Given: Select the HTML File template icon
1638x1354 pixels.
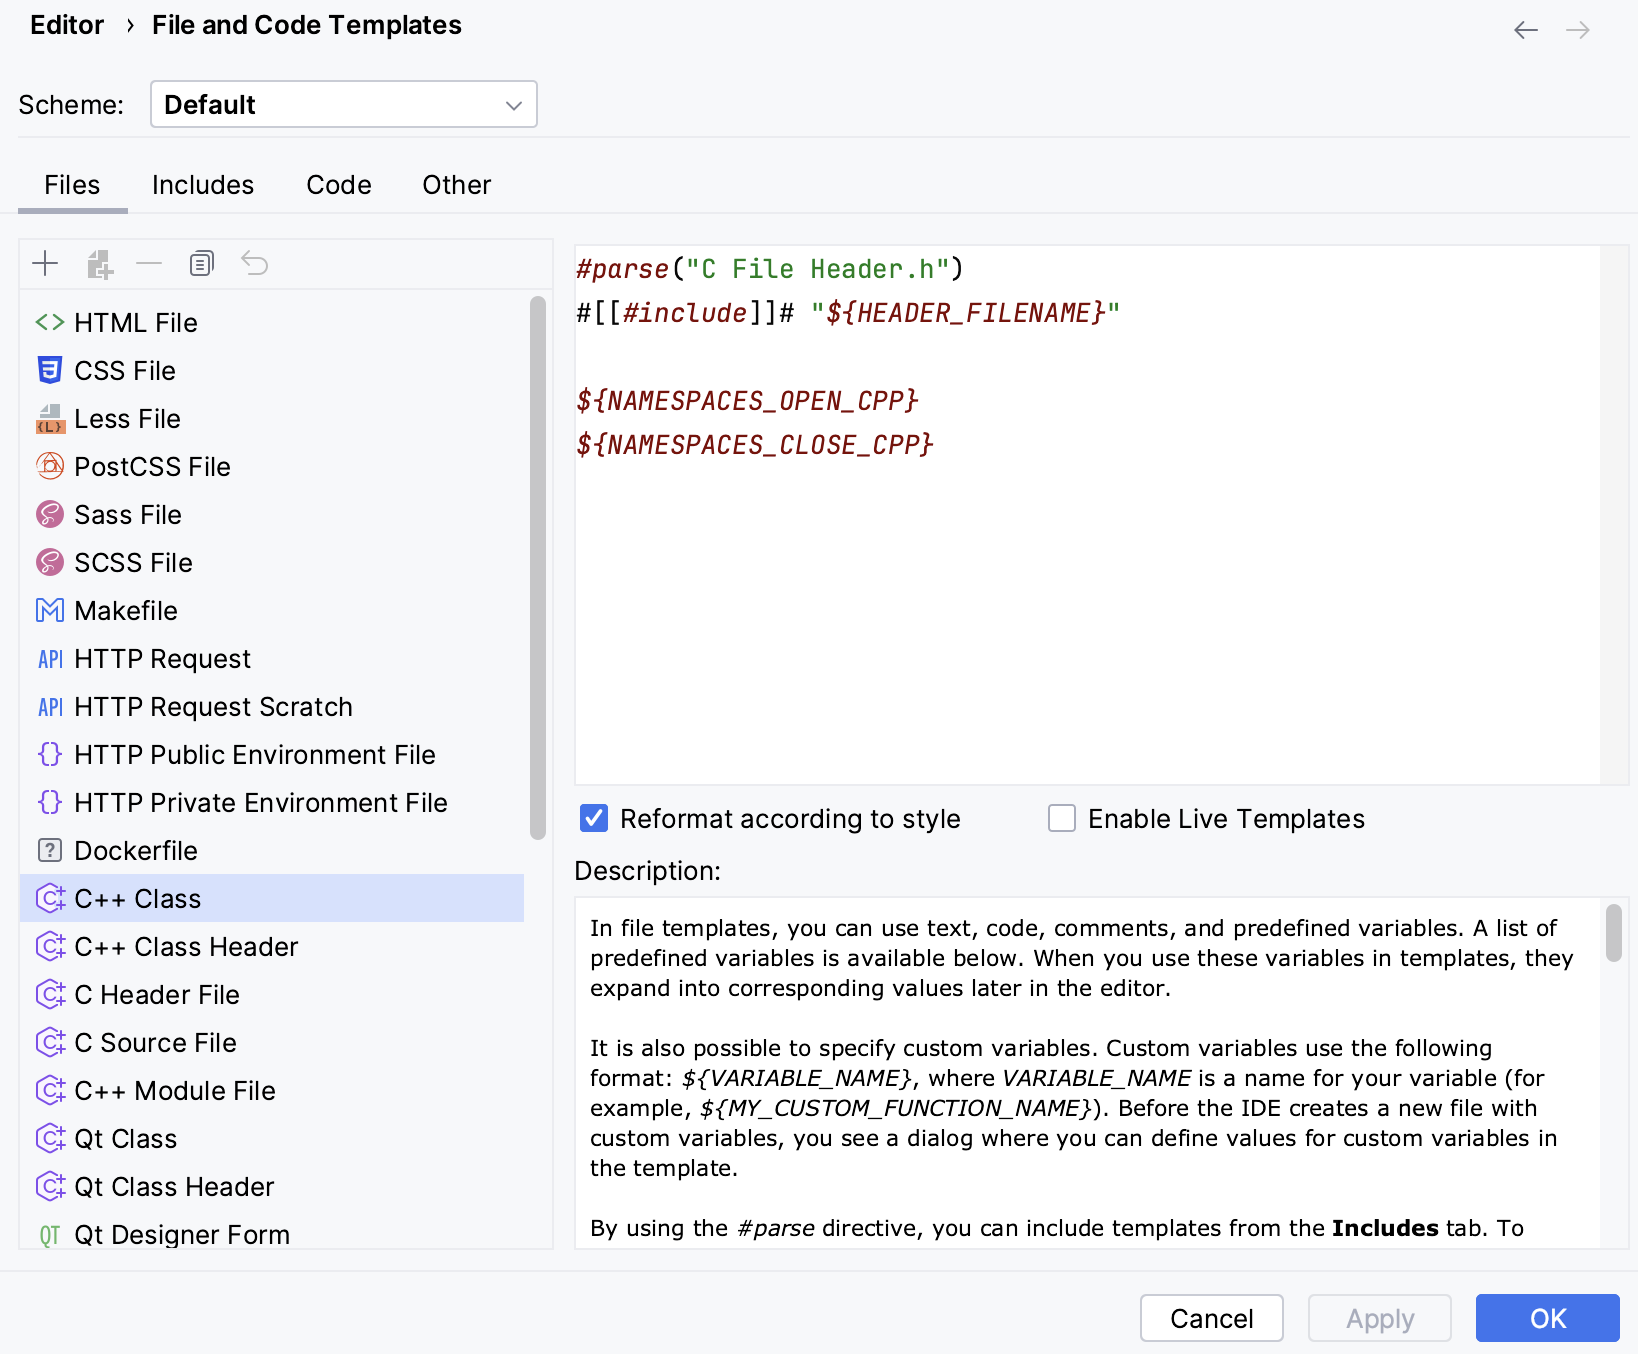Looking at the screenshot, I should click(49, 322).
